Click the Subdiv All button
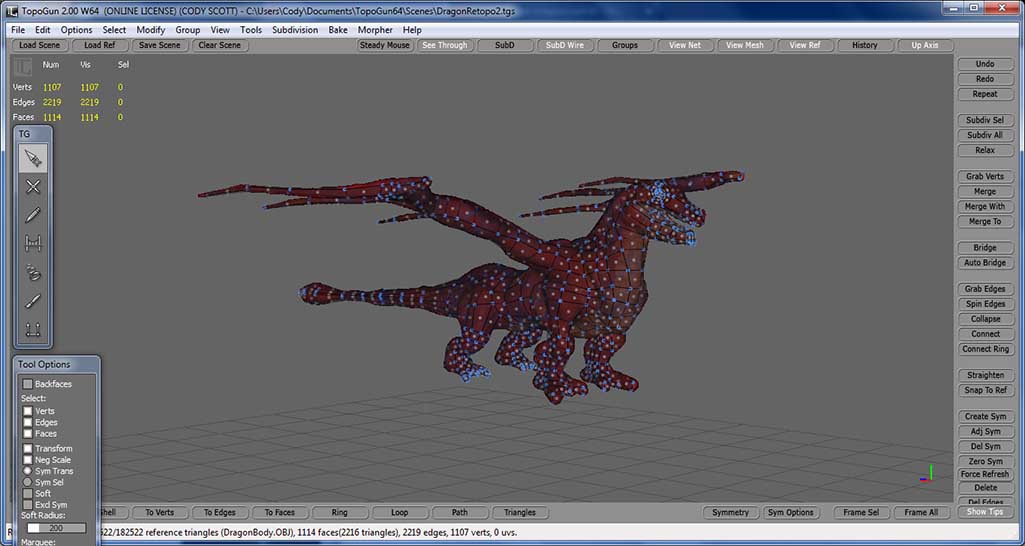The height and width of the screenshot is (546, 1025). (x=985, y=135)
